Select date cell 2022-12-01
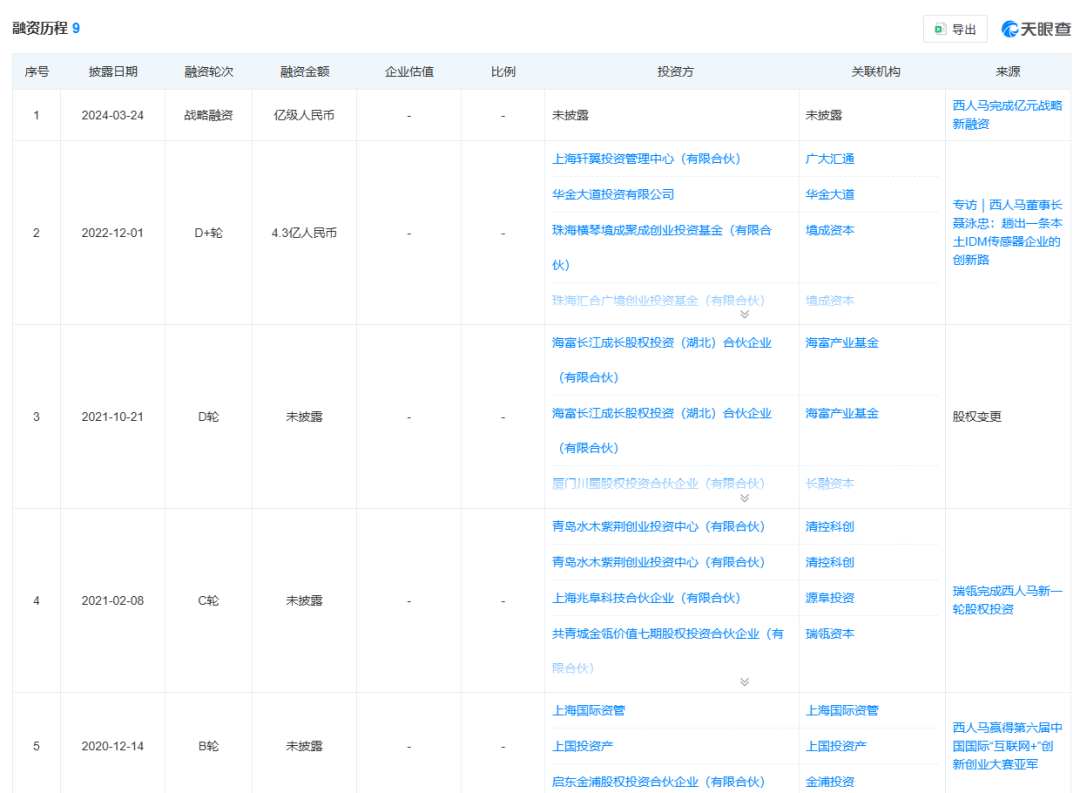Image resolution: width=1080 pixels, height=793 pixels. click(x=113, y=233)
